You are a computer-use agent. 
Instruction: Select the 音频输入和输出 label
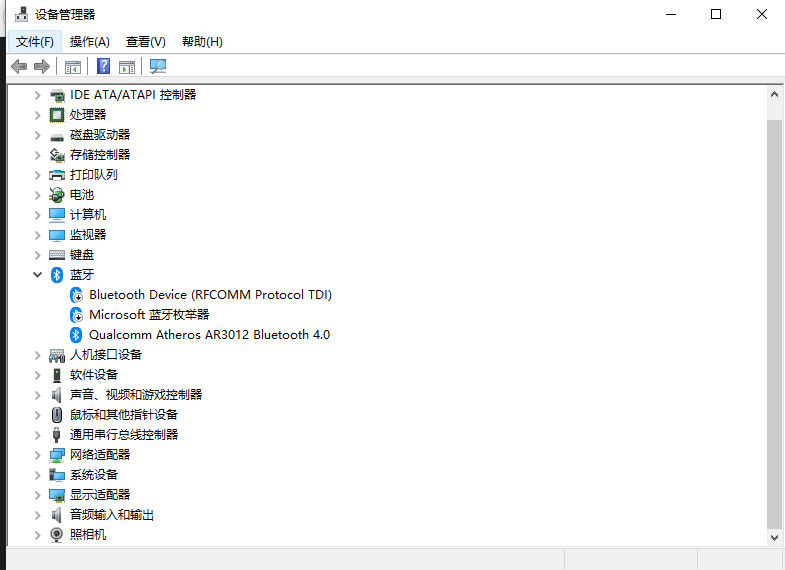point(112,515)
